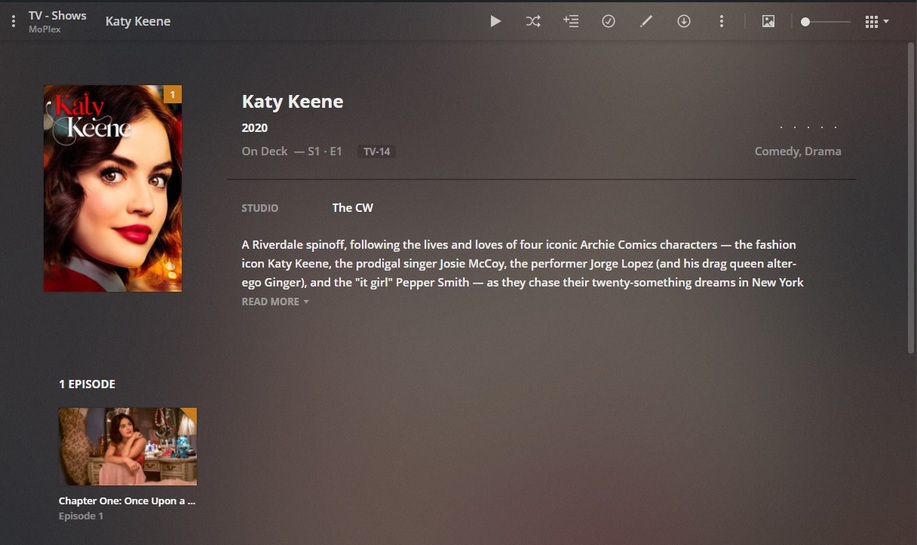Image resolution: width=917 pixels, height=545 pixels.
Task: Adjust the thumbnail size slider
Action: pos(826,22)
